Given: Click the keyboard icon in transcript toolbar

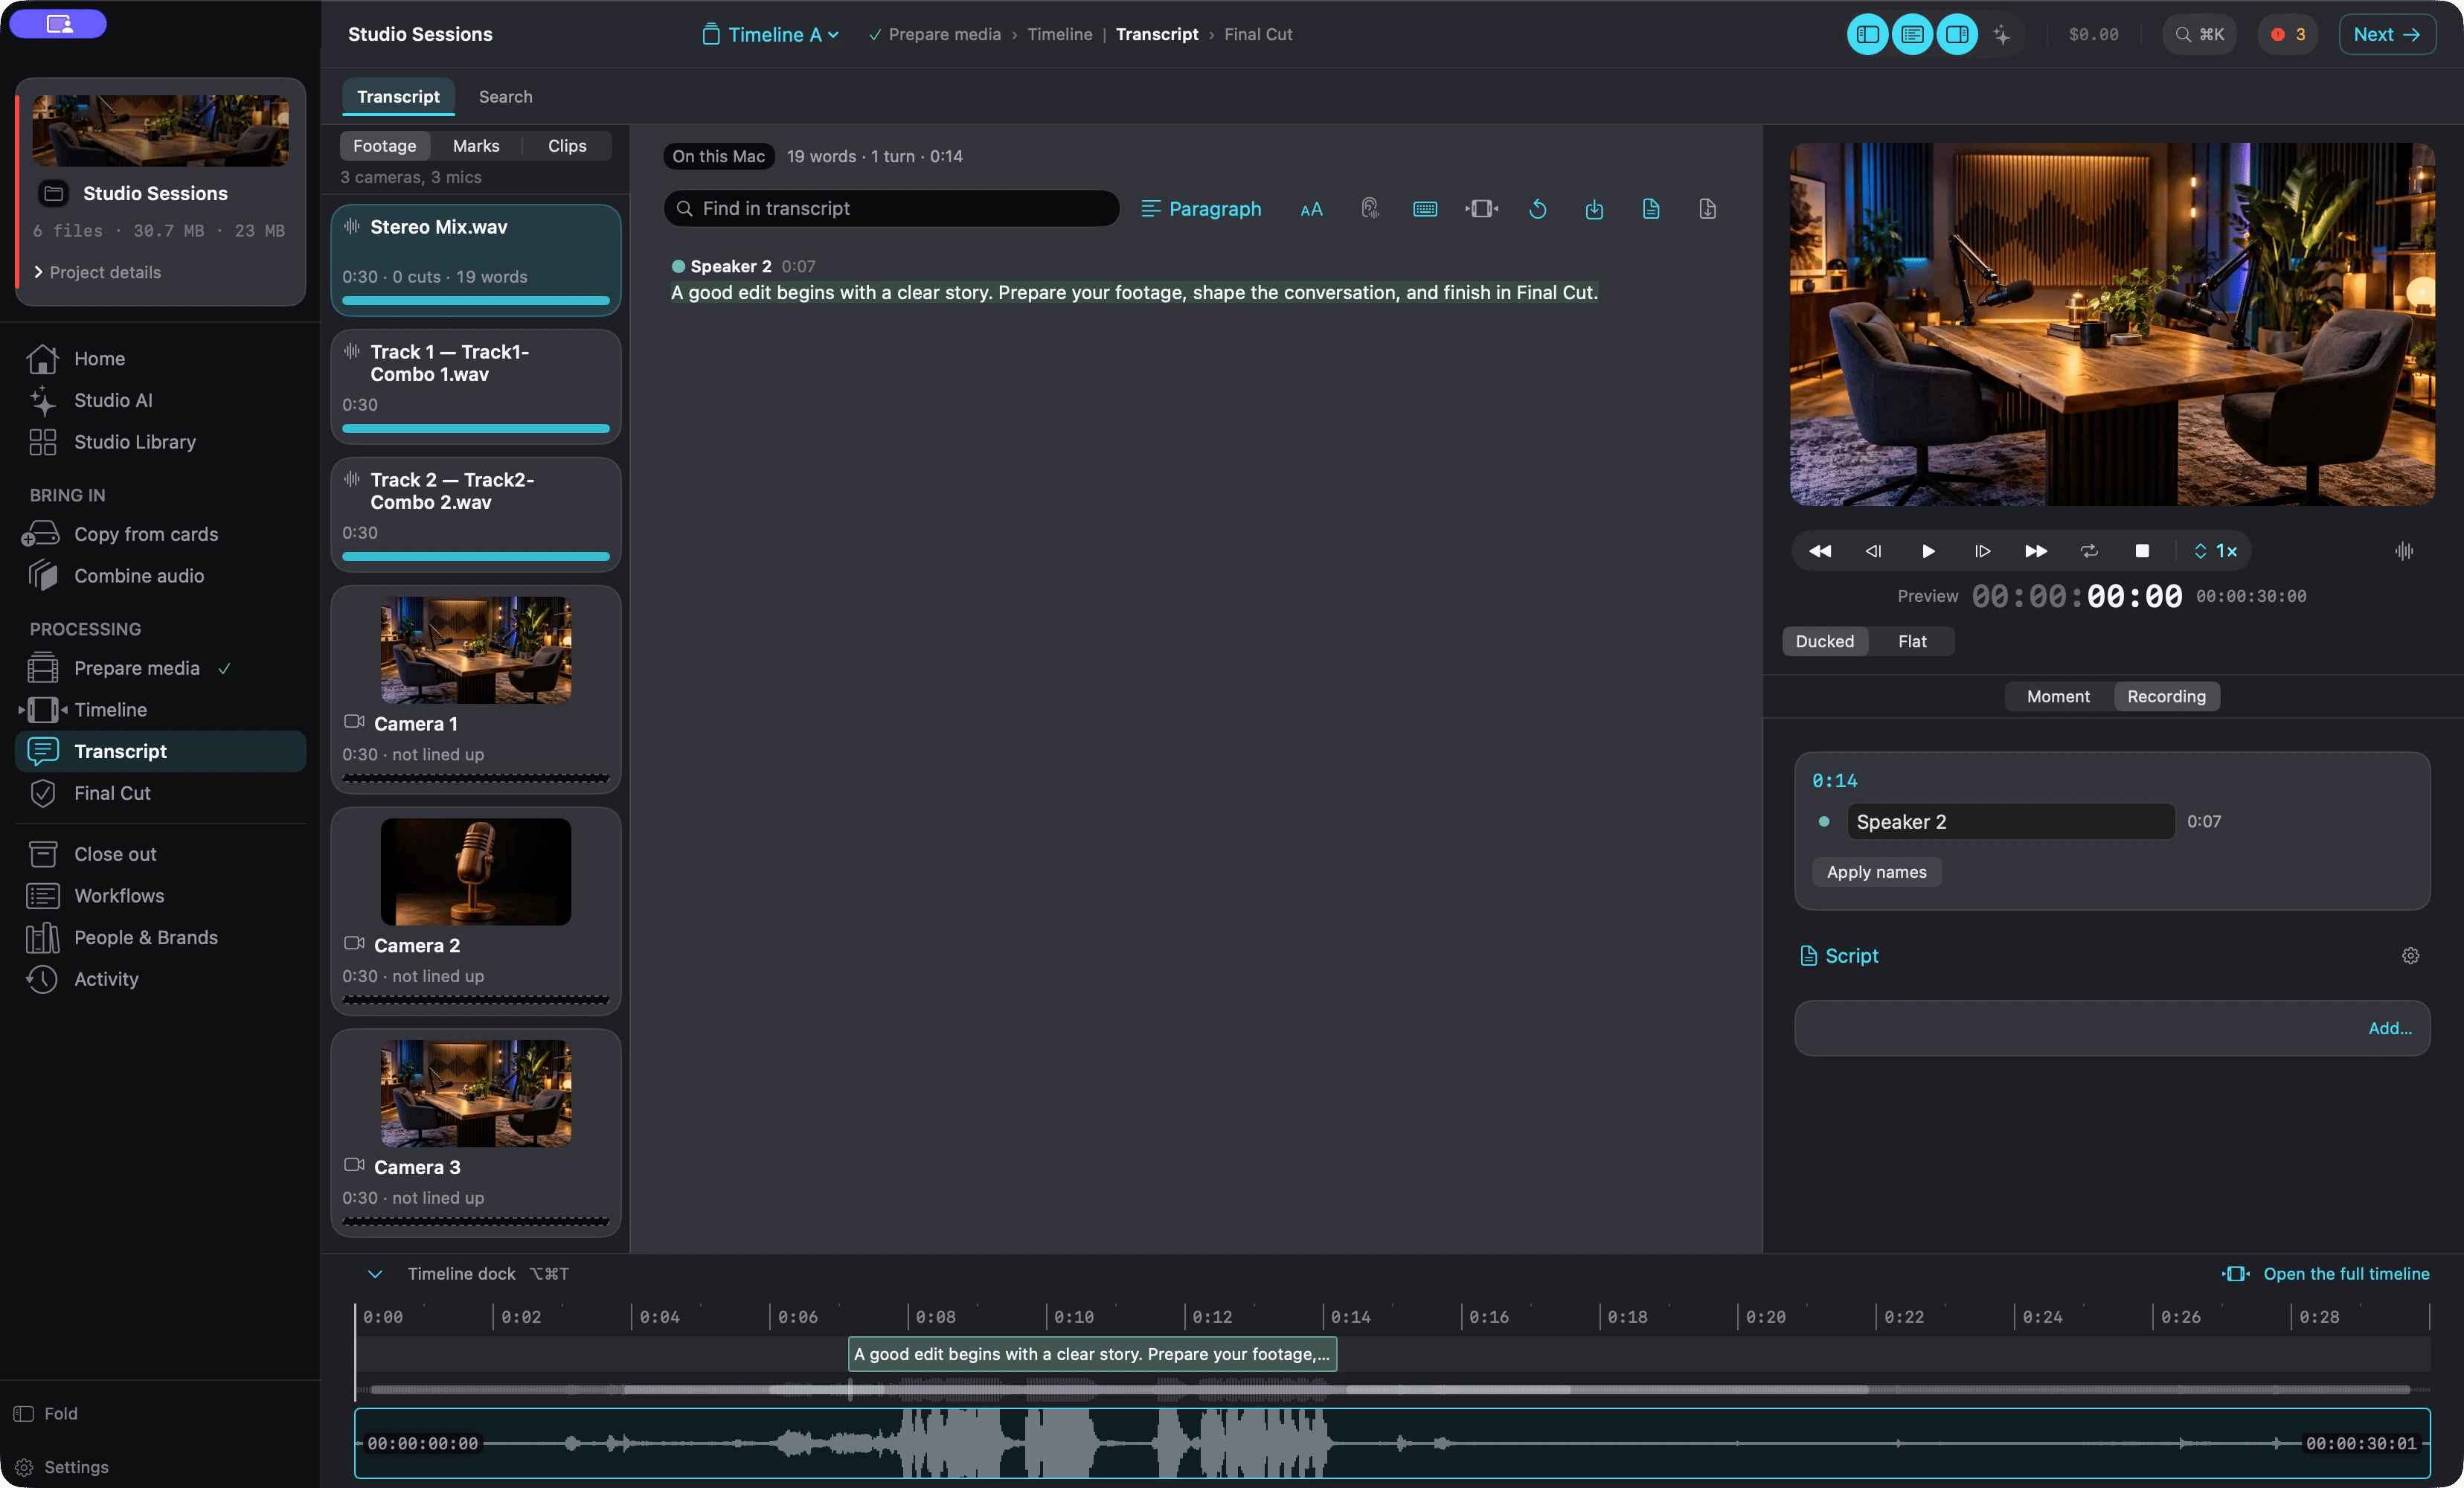Looking at the screenshot, I should (1425, 209).
